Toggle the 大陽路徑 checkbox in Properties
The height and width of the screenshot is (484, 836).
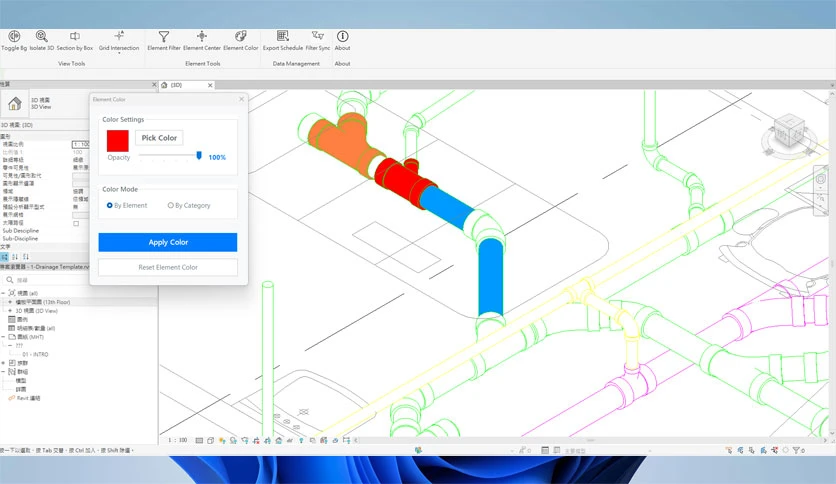pyautogui.click(x=76, y=223)
